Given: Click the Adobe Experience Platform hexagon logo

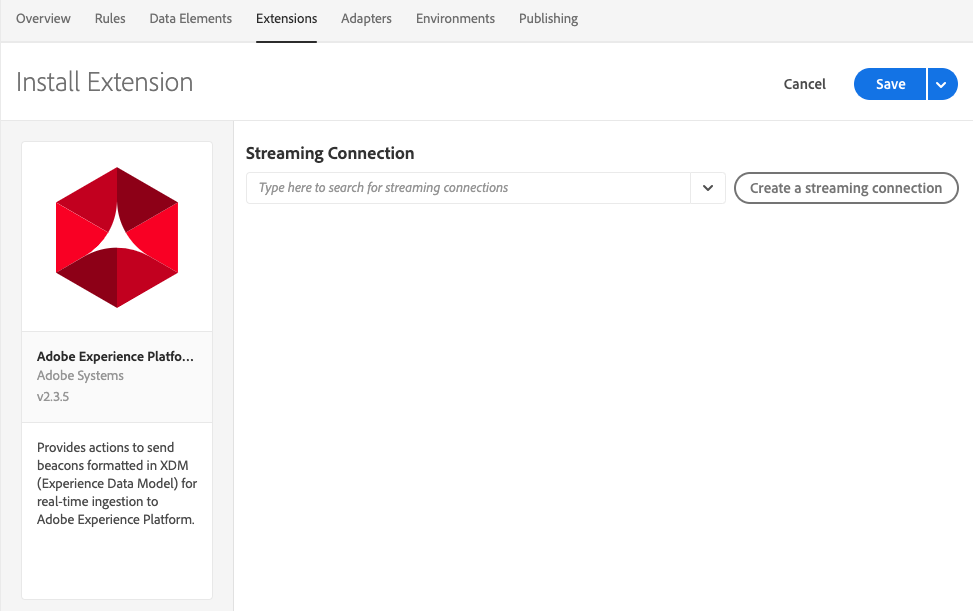Looking at the screenshot, I should point(117,237).
